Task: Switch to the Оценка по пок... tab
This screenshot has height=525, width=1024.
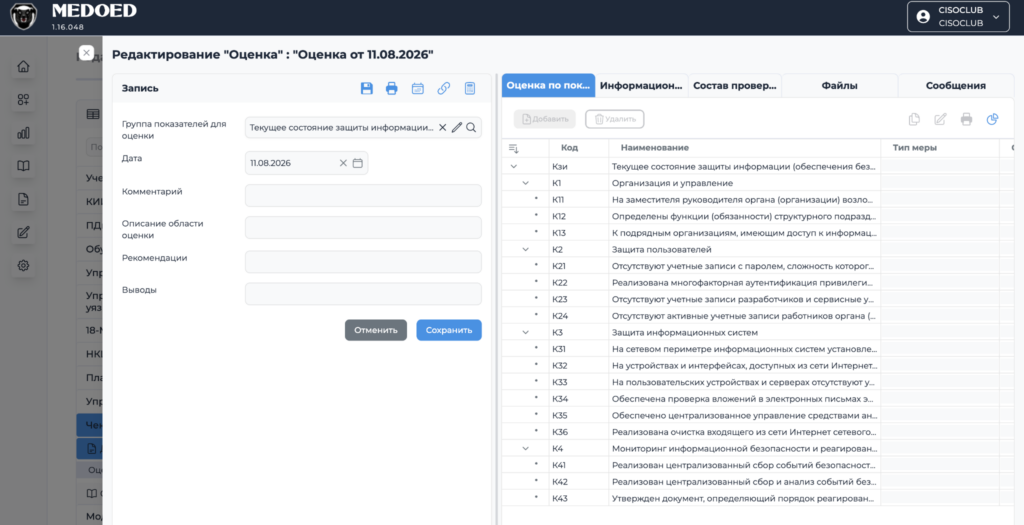Action: [549, 86]
